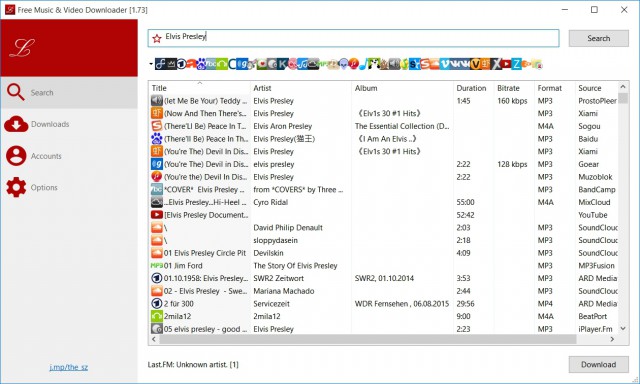
Task: Click the favorite star in search box
Action: [157, 38]
